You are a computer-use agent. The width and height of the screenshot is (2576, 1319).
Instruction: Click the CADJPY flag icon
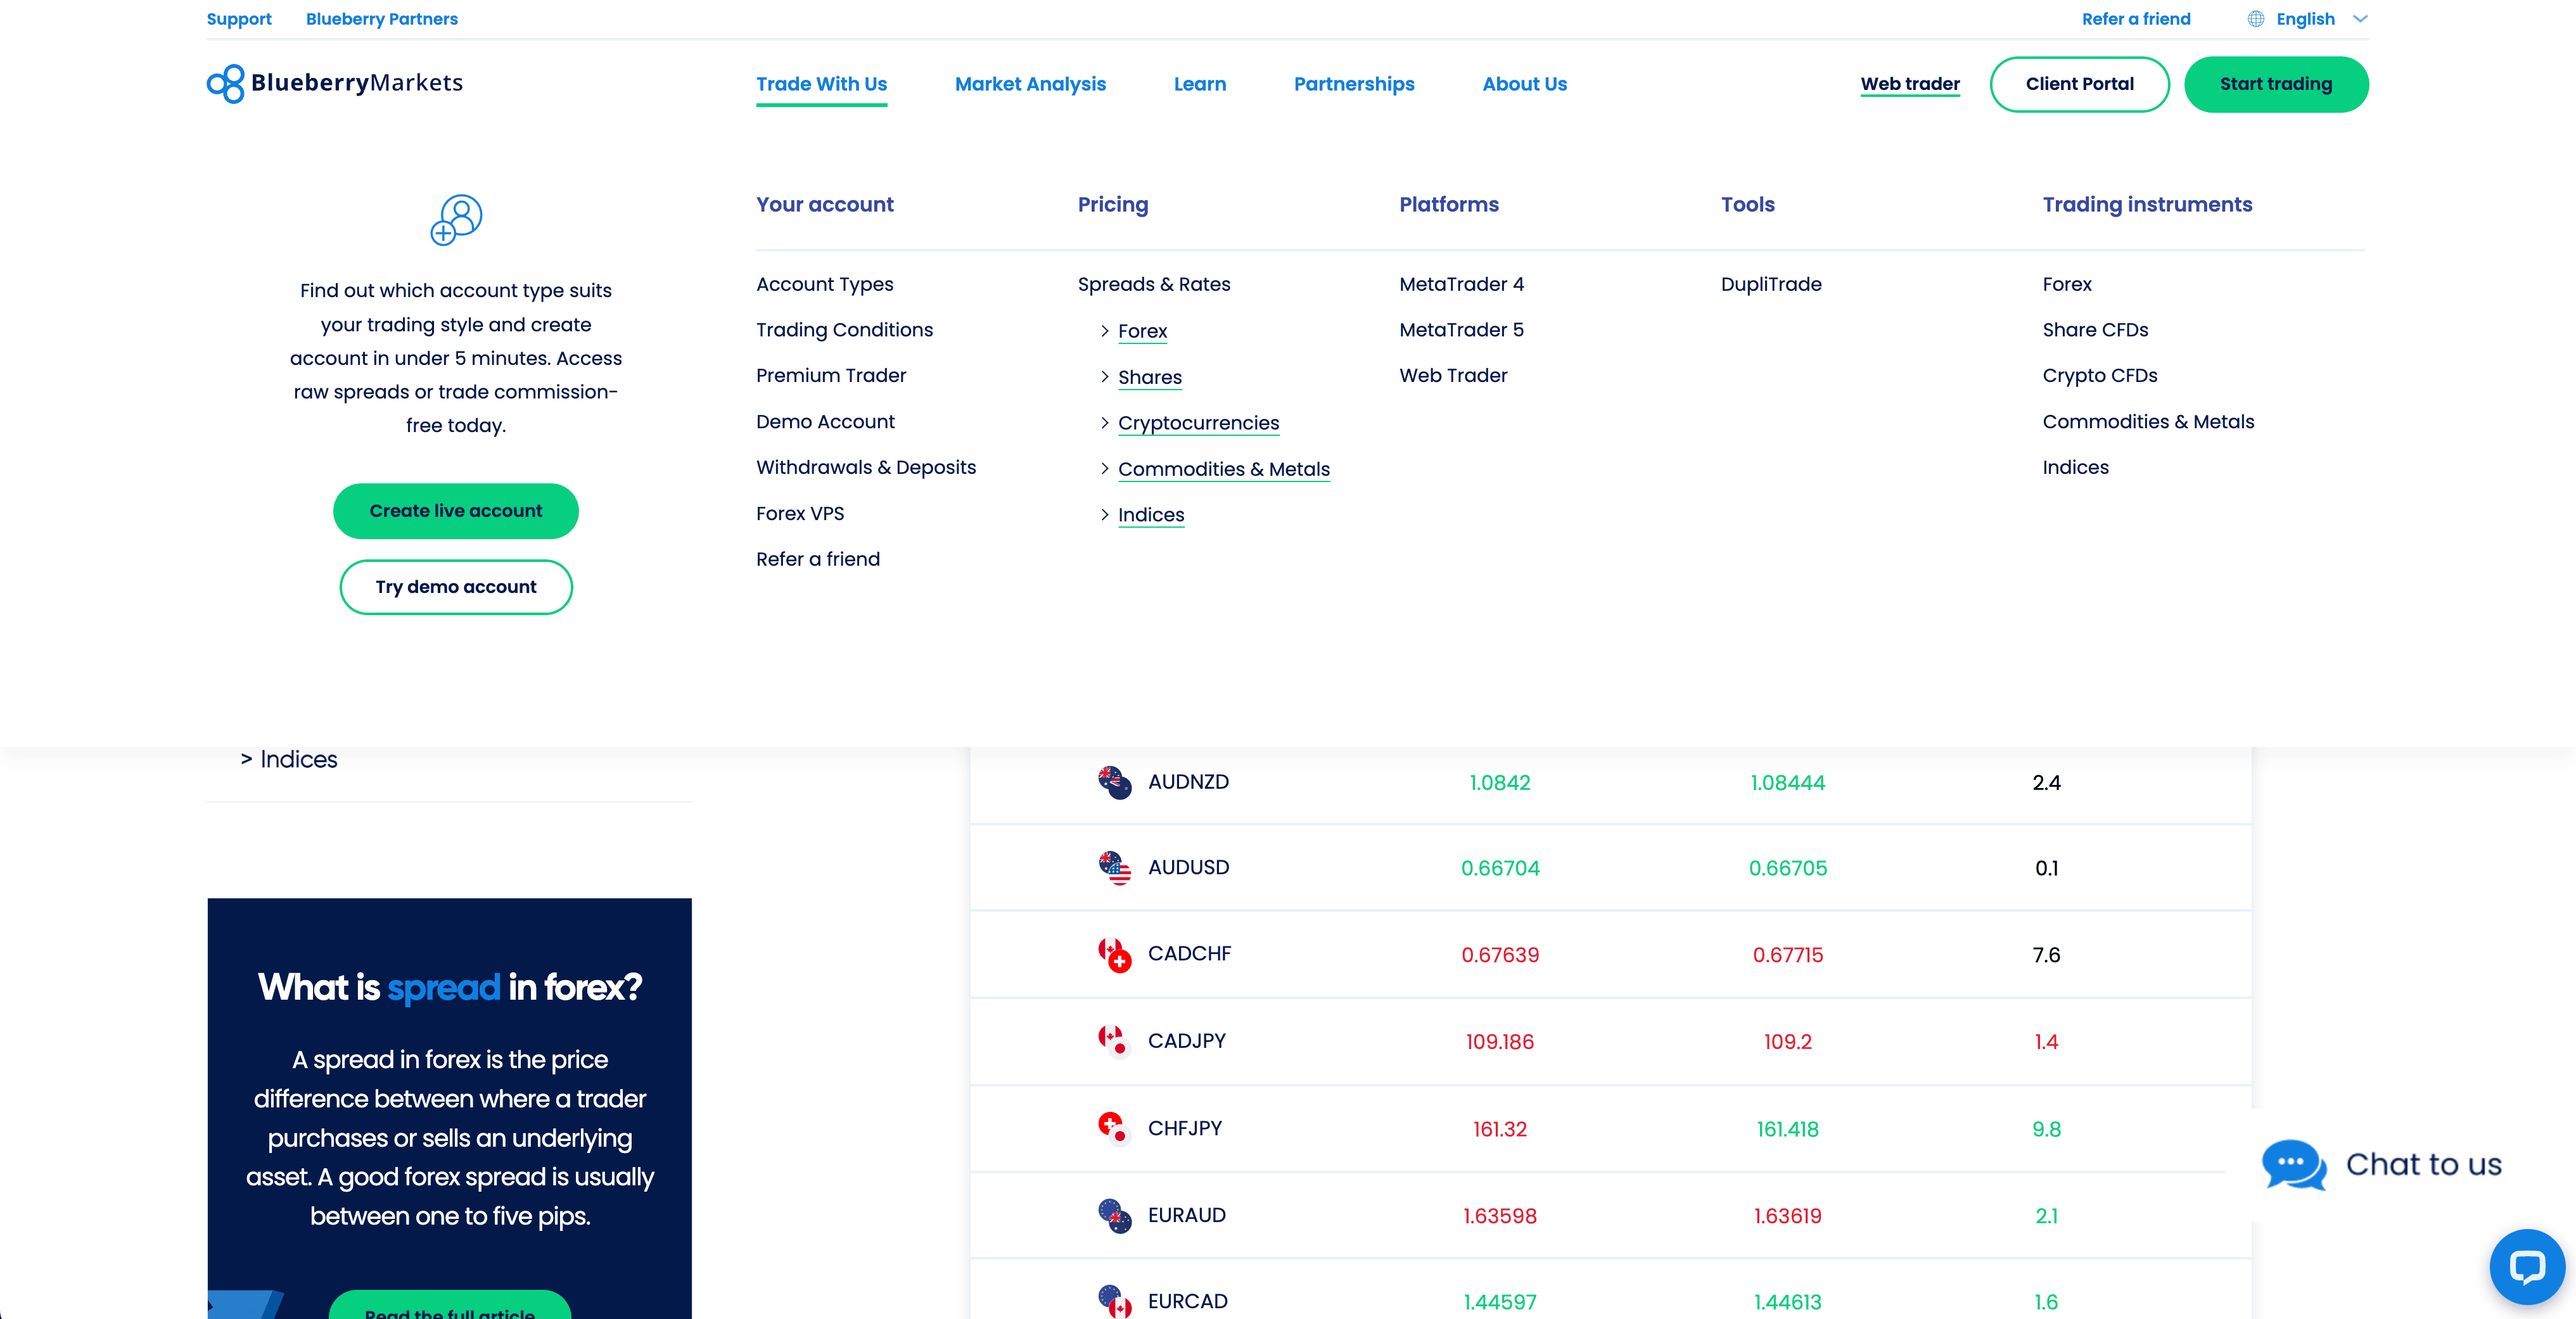(x=1114, y=1041)
